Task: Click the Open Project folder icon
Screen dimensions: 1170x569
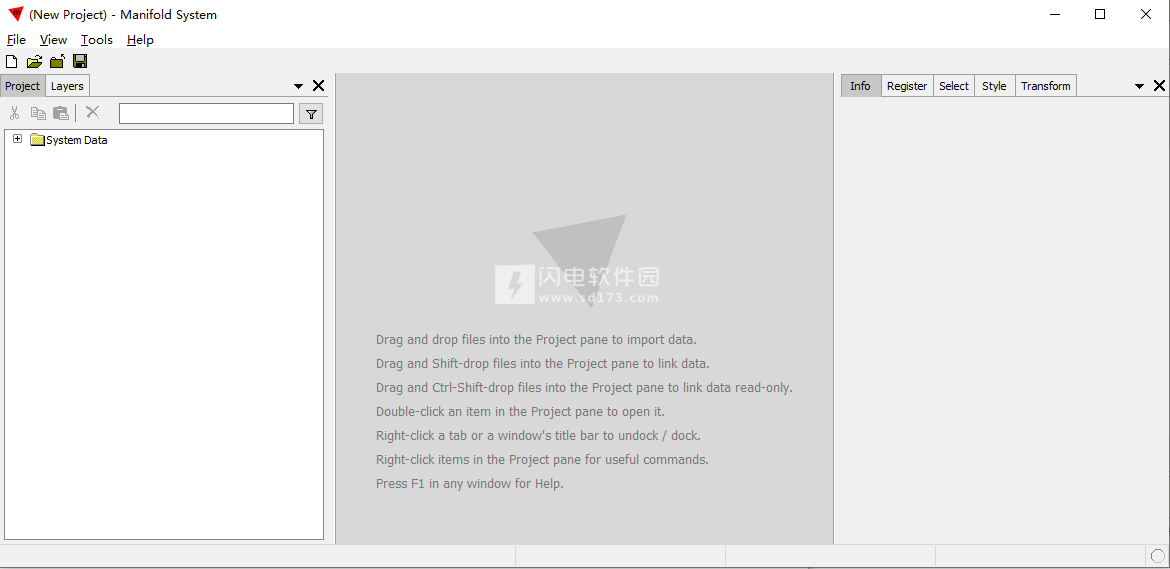Action: [x=34, y=61]
